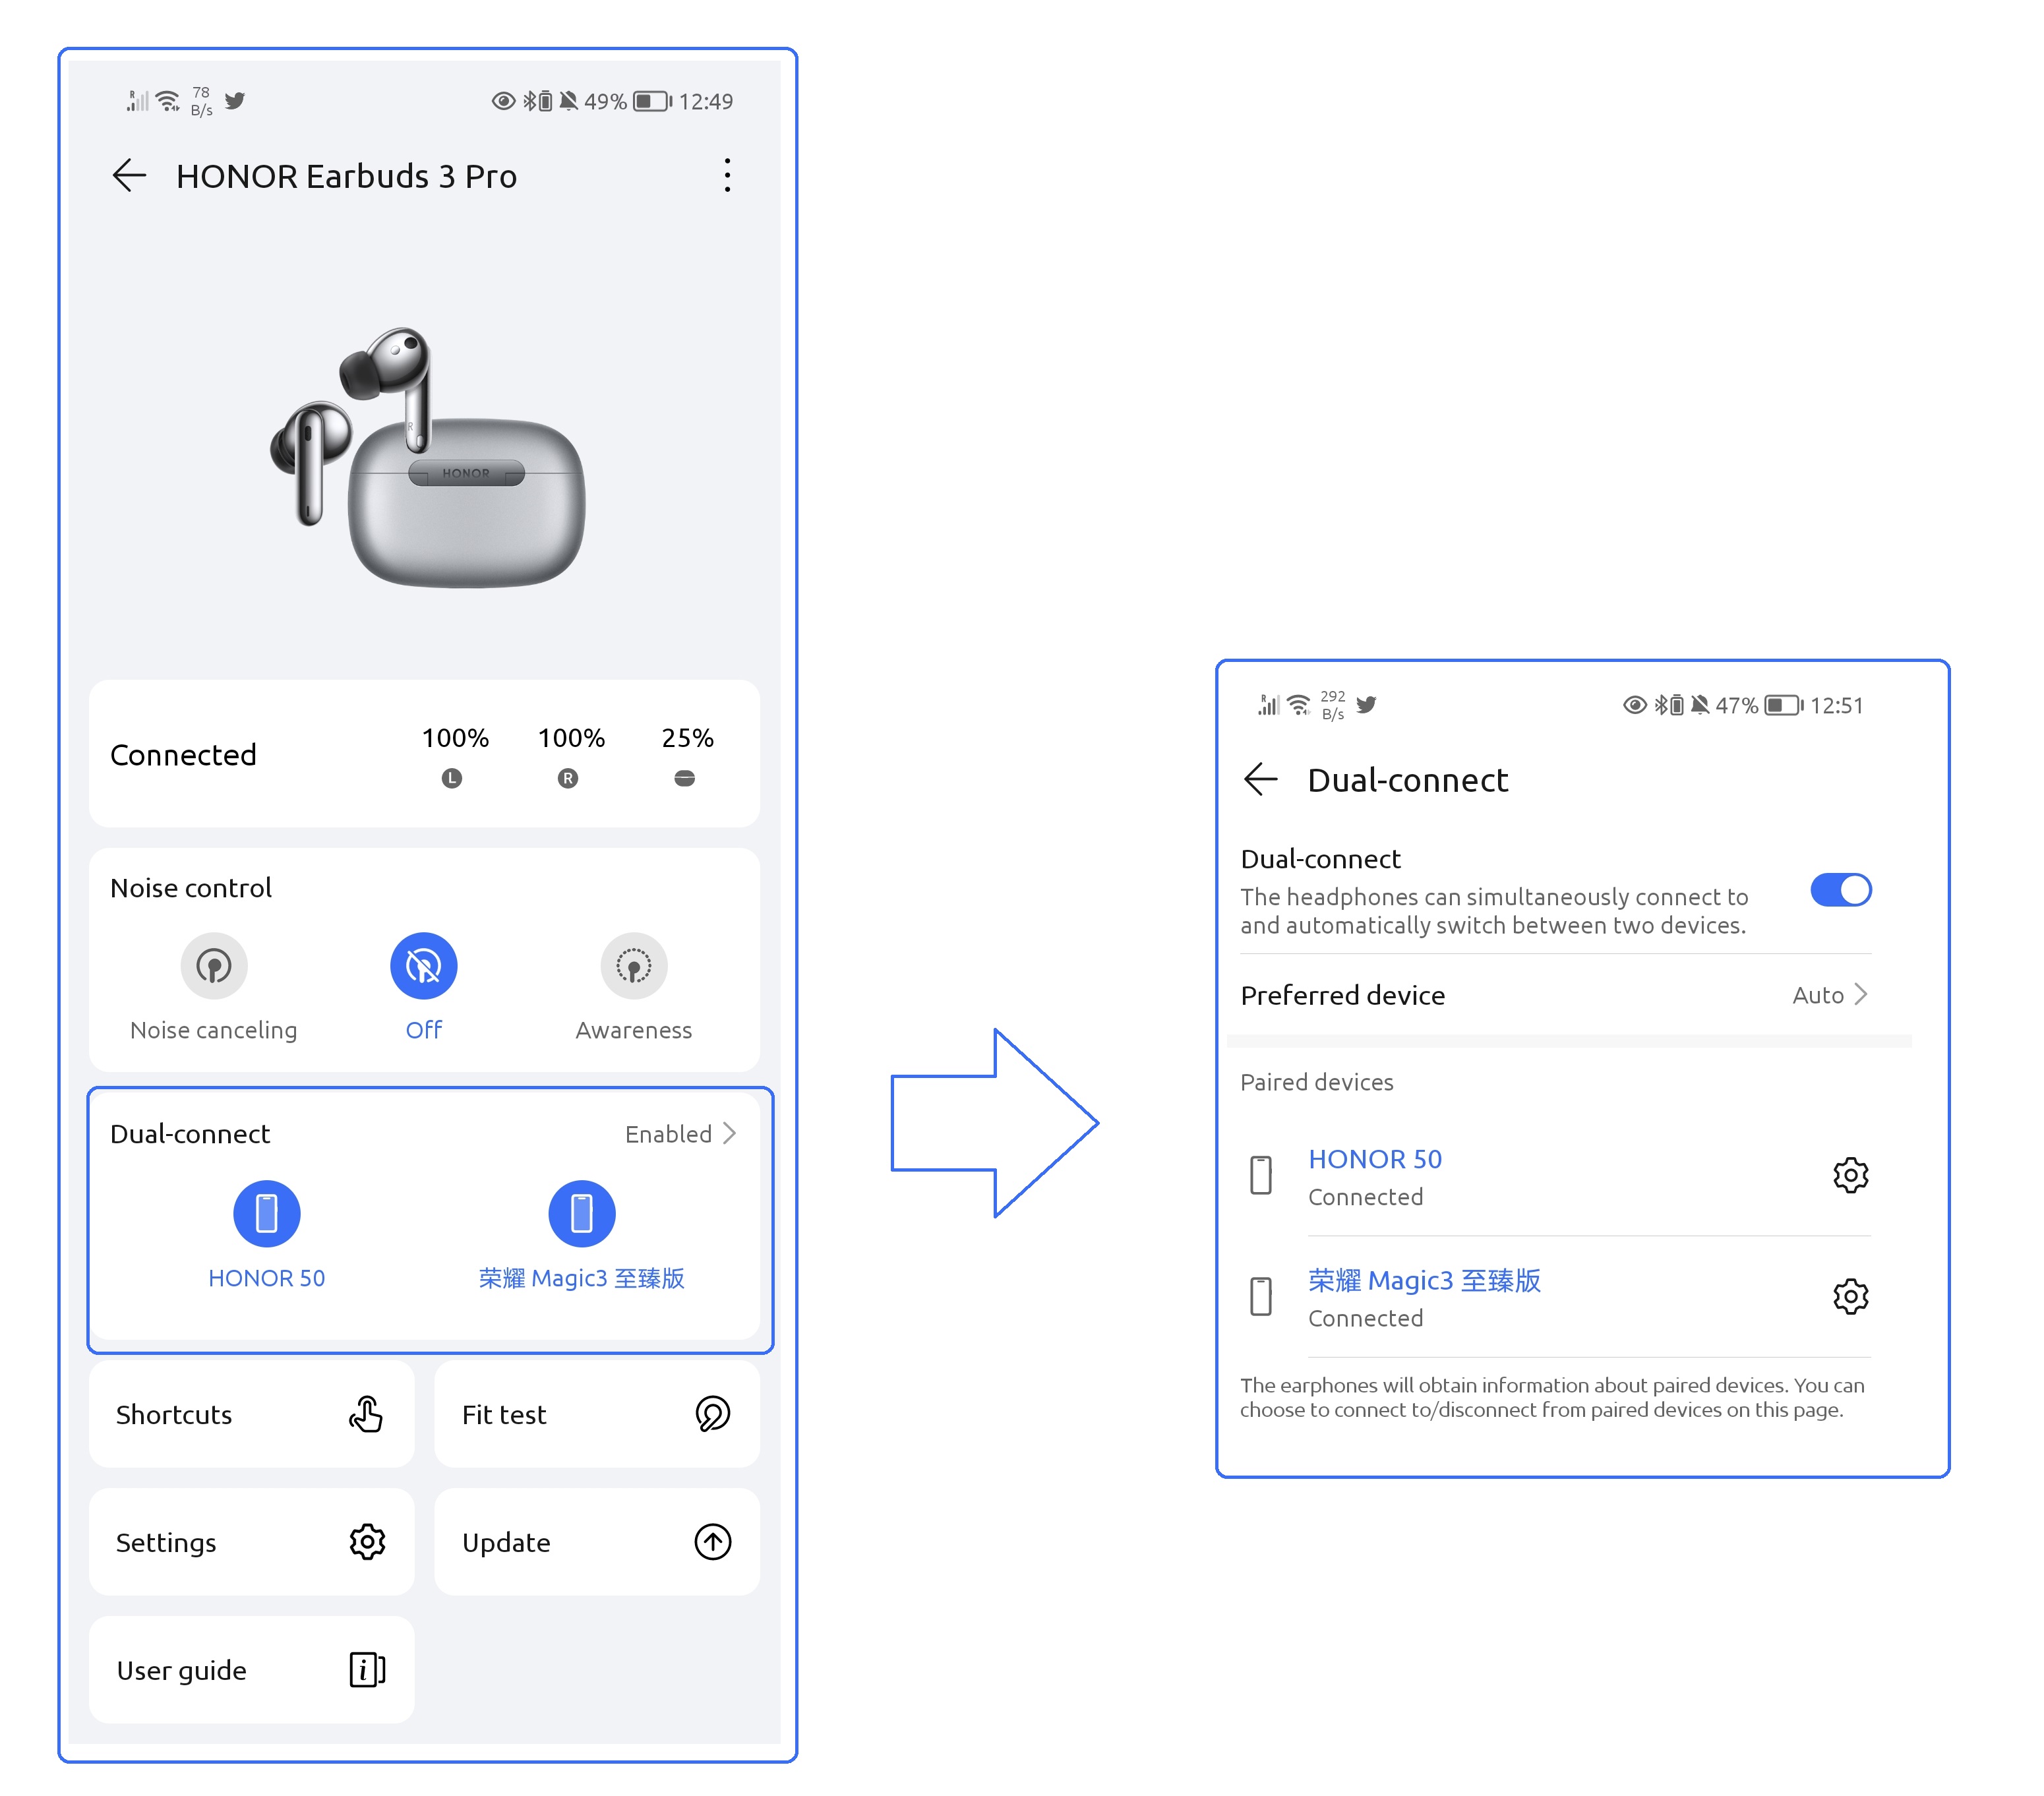The height and width of the screenshot is (1796, 2044).
Task: Open settings gear for 荣耀 Magic3 至臻版
Action: point(1850,1297)
